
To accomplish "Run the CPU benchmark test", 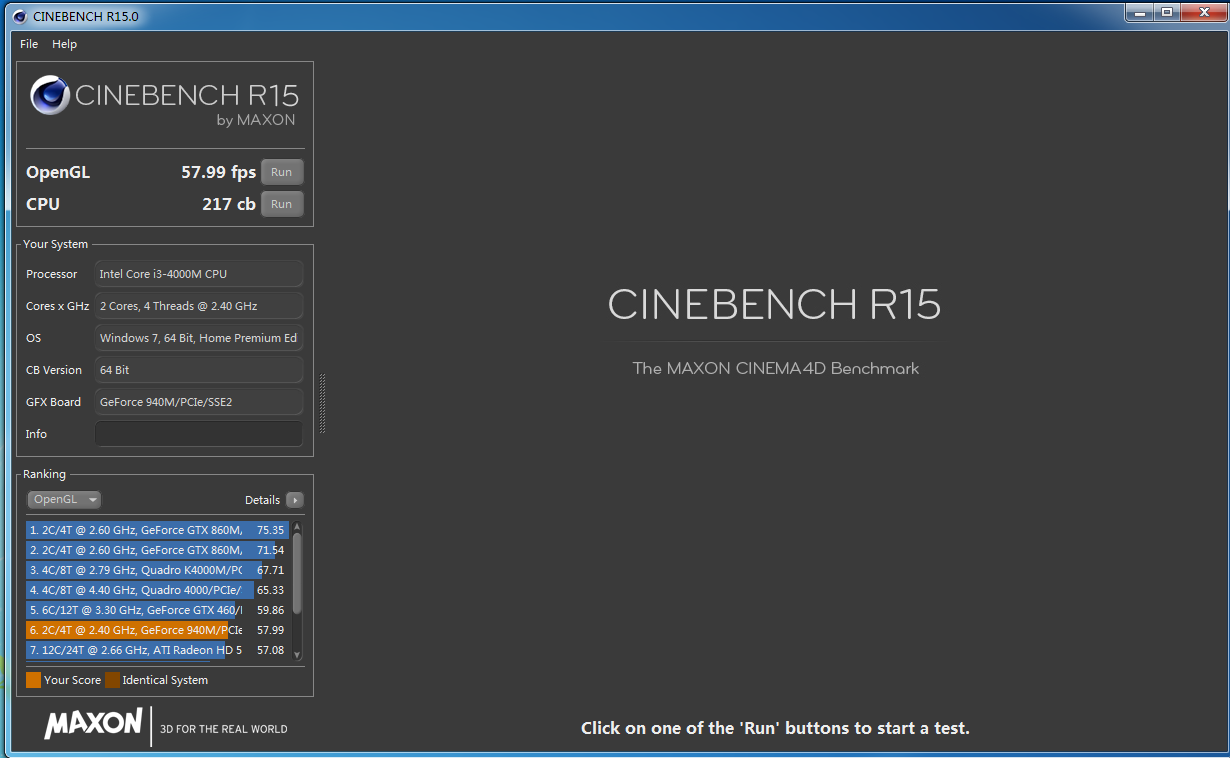I will coord(282,204).
